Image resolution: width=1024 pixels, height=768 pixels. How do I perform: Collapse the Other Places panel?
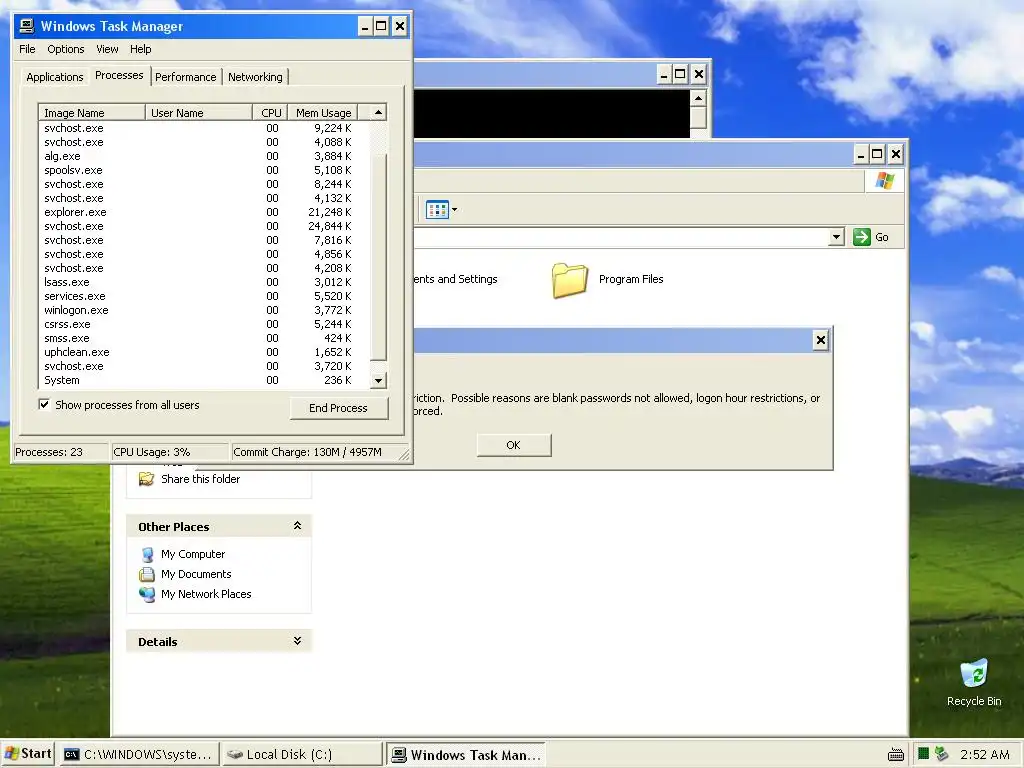(297, 526)
